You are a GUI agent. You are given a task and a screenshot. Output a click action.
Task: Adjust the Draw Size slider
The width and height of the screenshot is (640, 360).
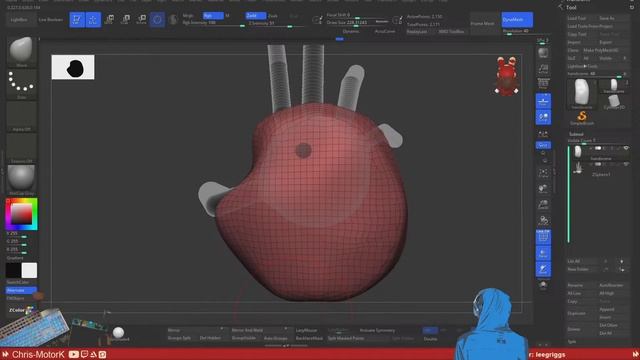tap(358, 23)
